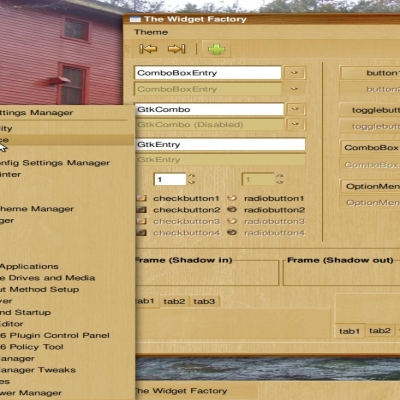This screenshot has width=400, height=400.
Task: Click the Widget Factory title bar window icon
Action: pos(135,19)
